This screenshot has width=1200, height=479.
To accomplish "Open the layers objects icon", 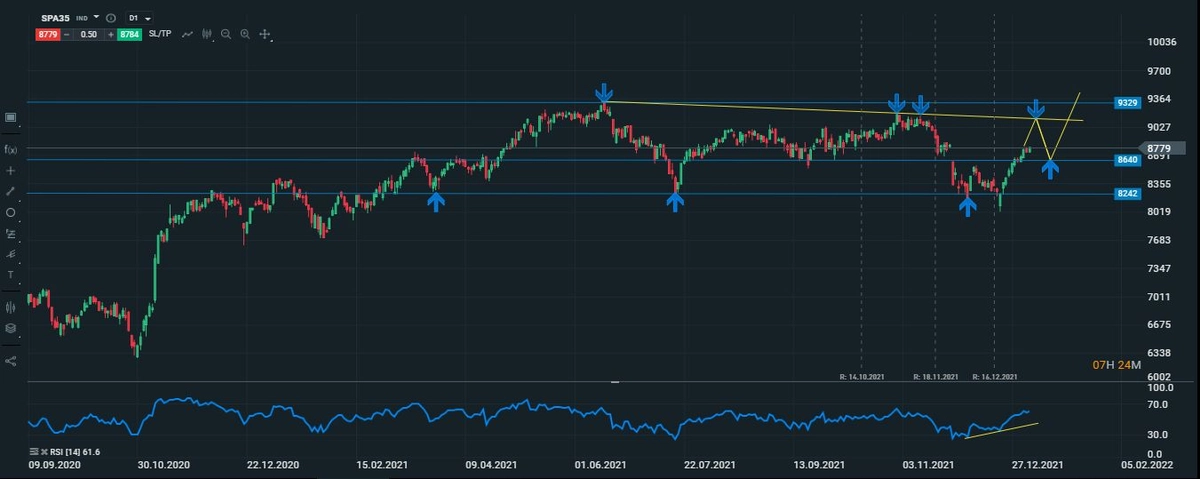I will pos(11,328).
